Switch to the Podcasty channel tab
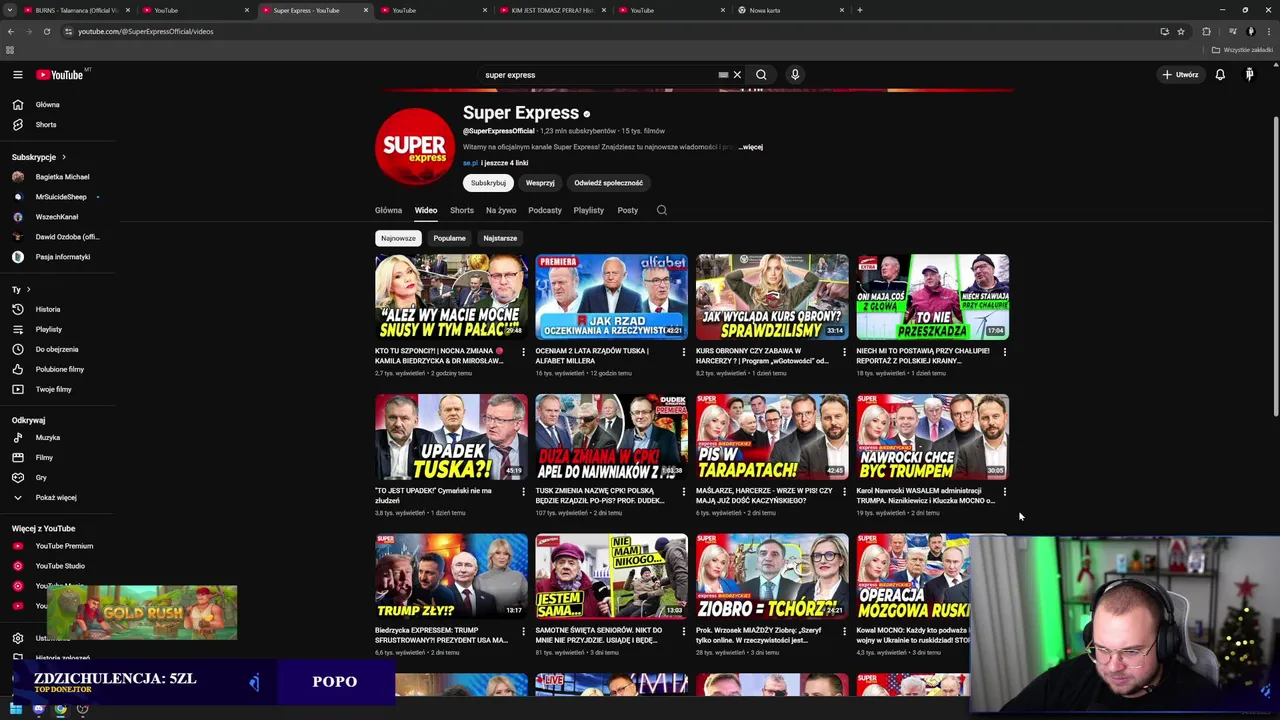The height and width of the screenshot is (720, 1280). pos(545,210)
